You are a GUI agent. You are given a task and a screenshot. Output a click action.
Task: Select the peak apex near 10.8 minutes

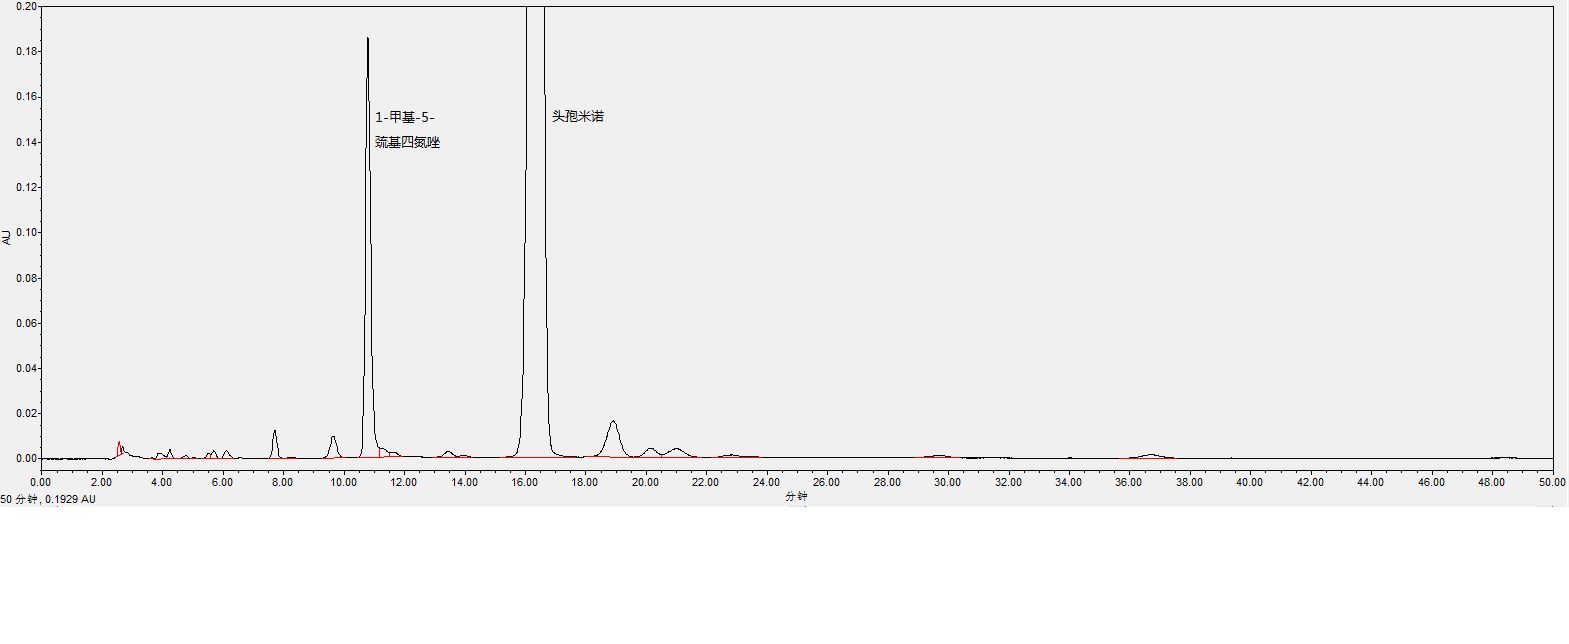(x=368, y=40)
